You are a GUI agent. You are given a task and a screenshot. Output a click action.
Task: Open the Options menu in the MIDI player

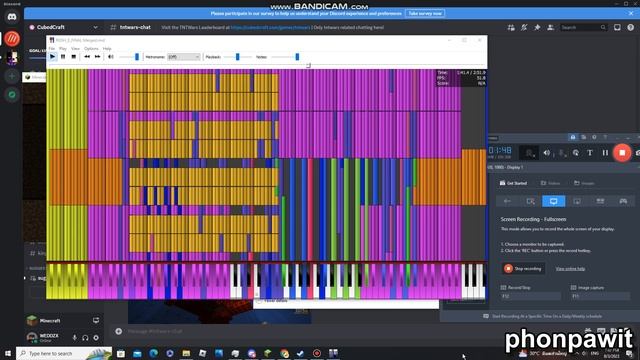[91, 49]
